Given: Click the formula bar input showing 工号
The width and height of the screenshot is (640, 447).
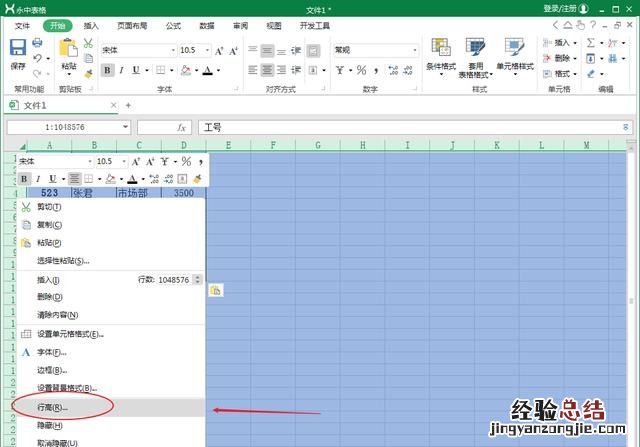Looking at the screenshot, I should pos(400,127).
